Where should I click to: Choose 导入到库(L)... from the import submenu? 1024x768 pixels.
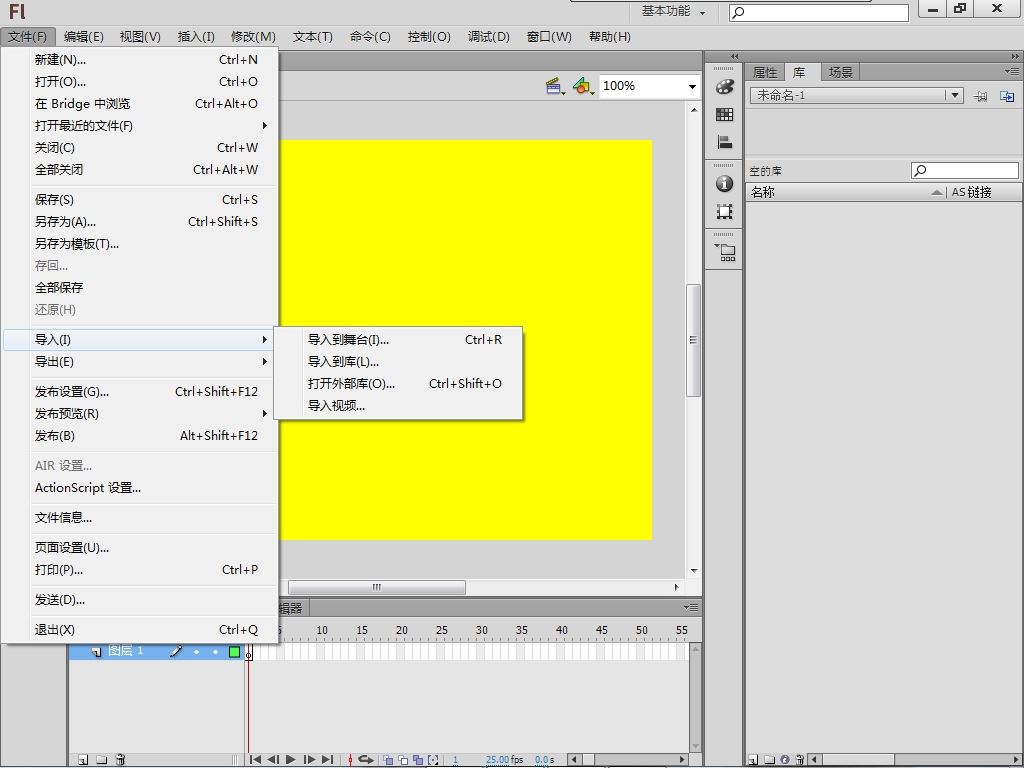pyautogui.click(x=343, y=362)
